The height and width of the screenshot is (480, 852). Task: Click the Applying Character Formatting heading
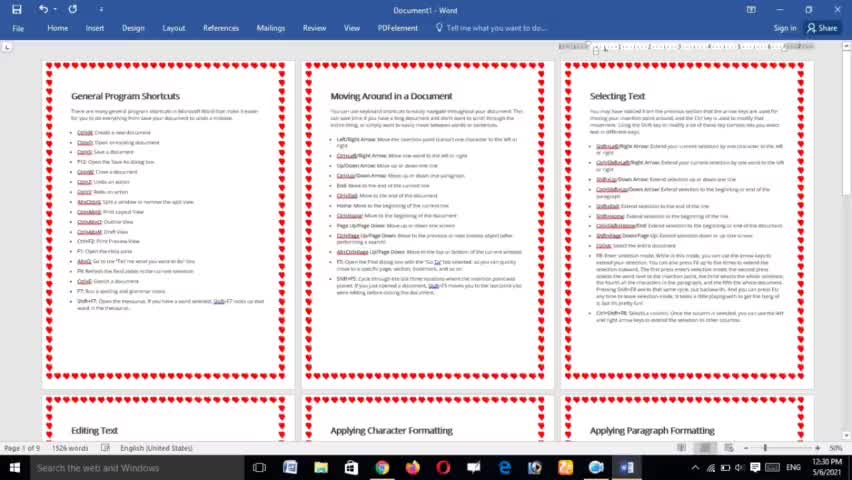[x=391, y=431]
